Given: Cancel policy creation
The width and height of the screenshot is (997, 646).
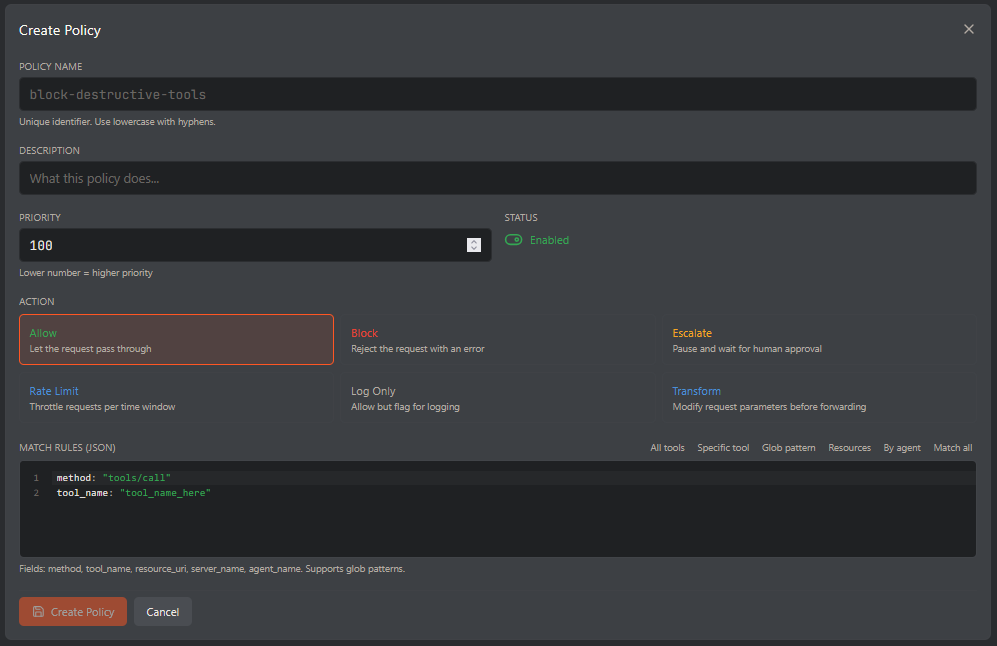Looking at the screenshot, I should pyautogui.click(x=162, y=611).
